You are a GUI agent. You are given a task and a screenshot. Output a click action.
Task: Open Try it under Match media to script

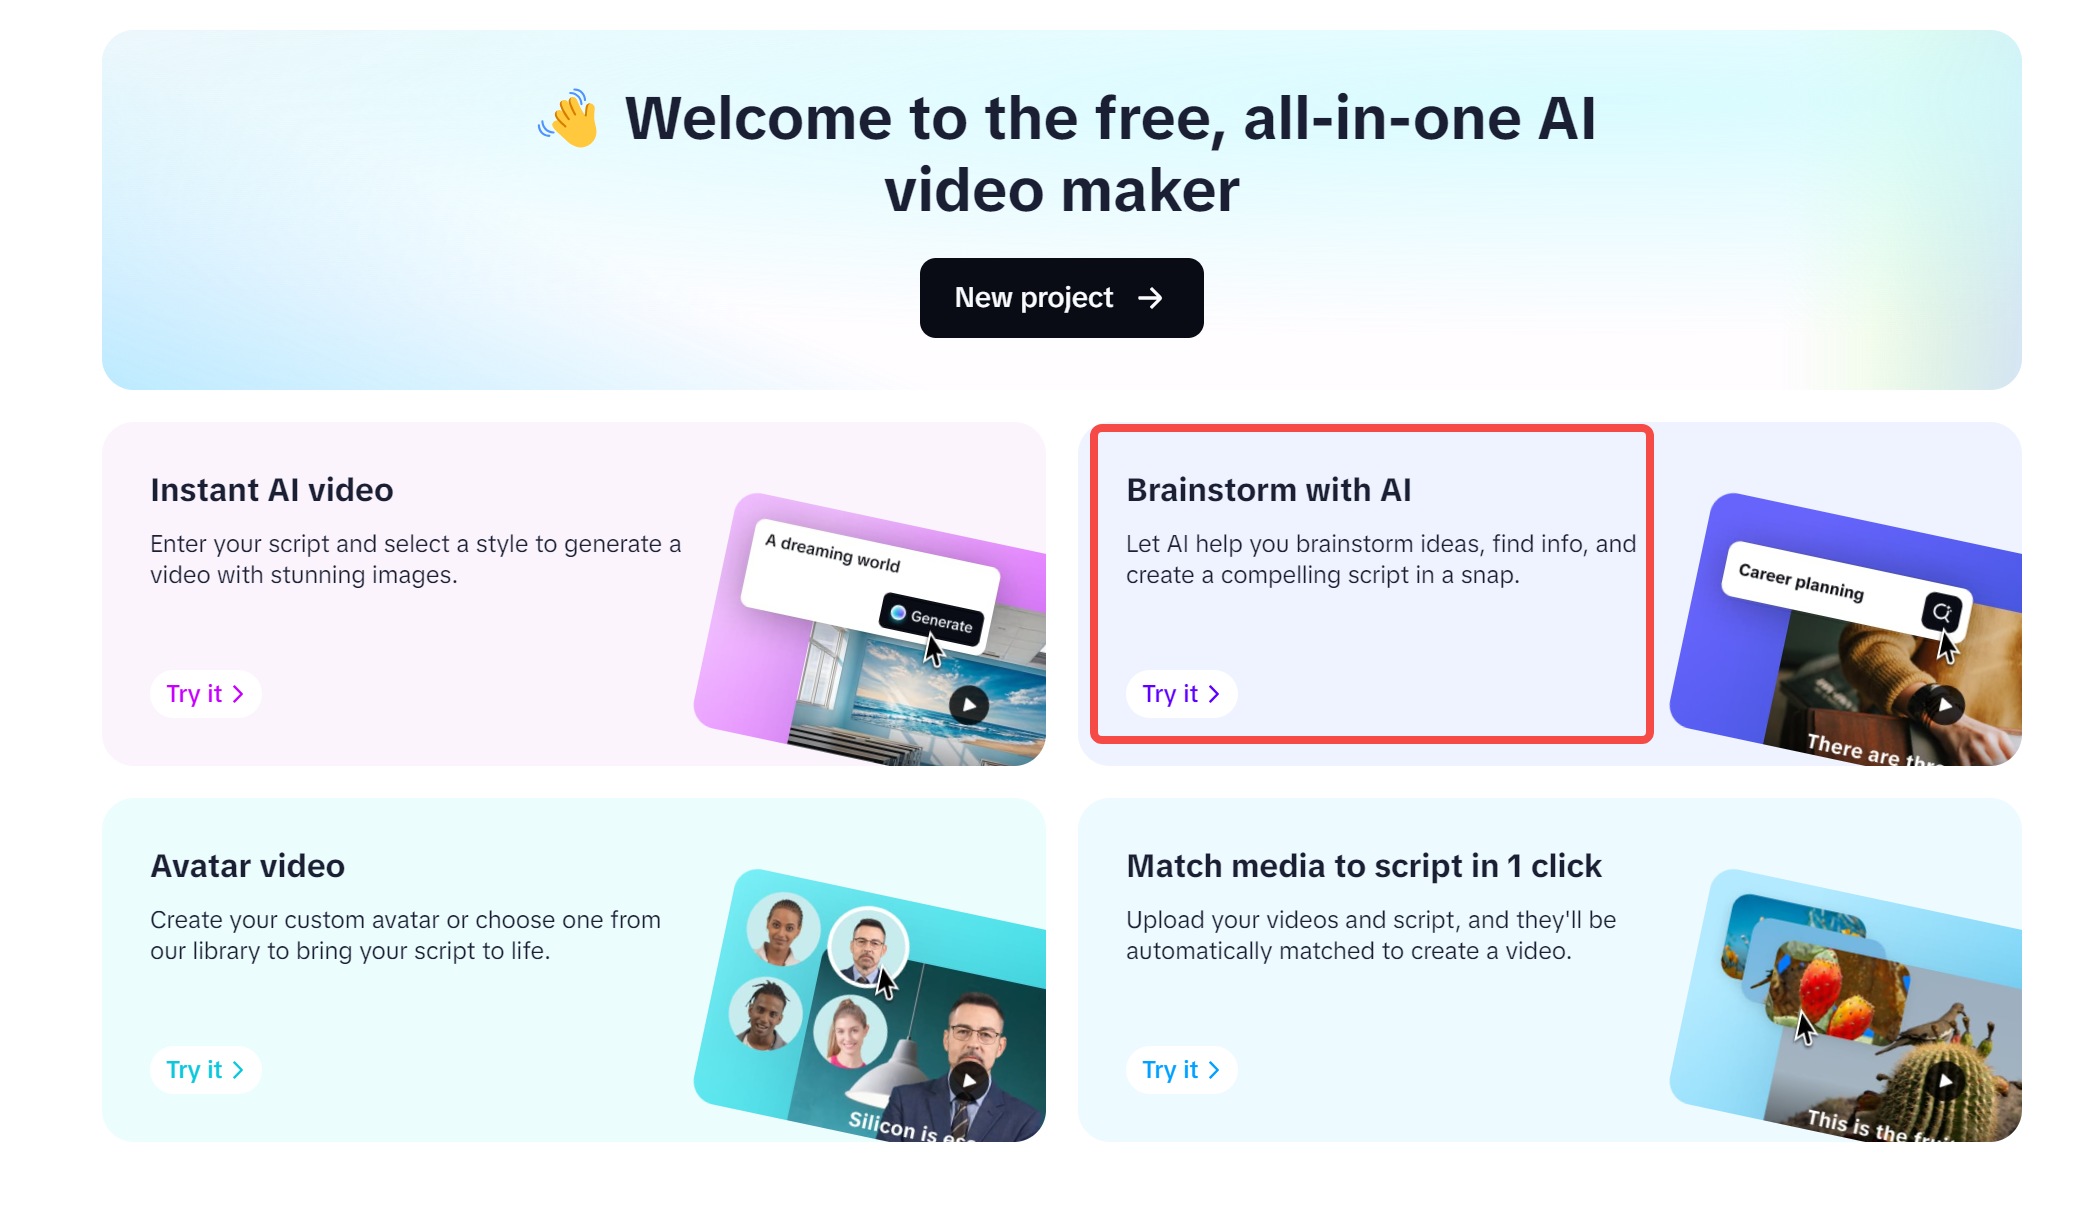tap(1181, 1070)
